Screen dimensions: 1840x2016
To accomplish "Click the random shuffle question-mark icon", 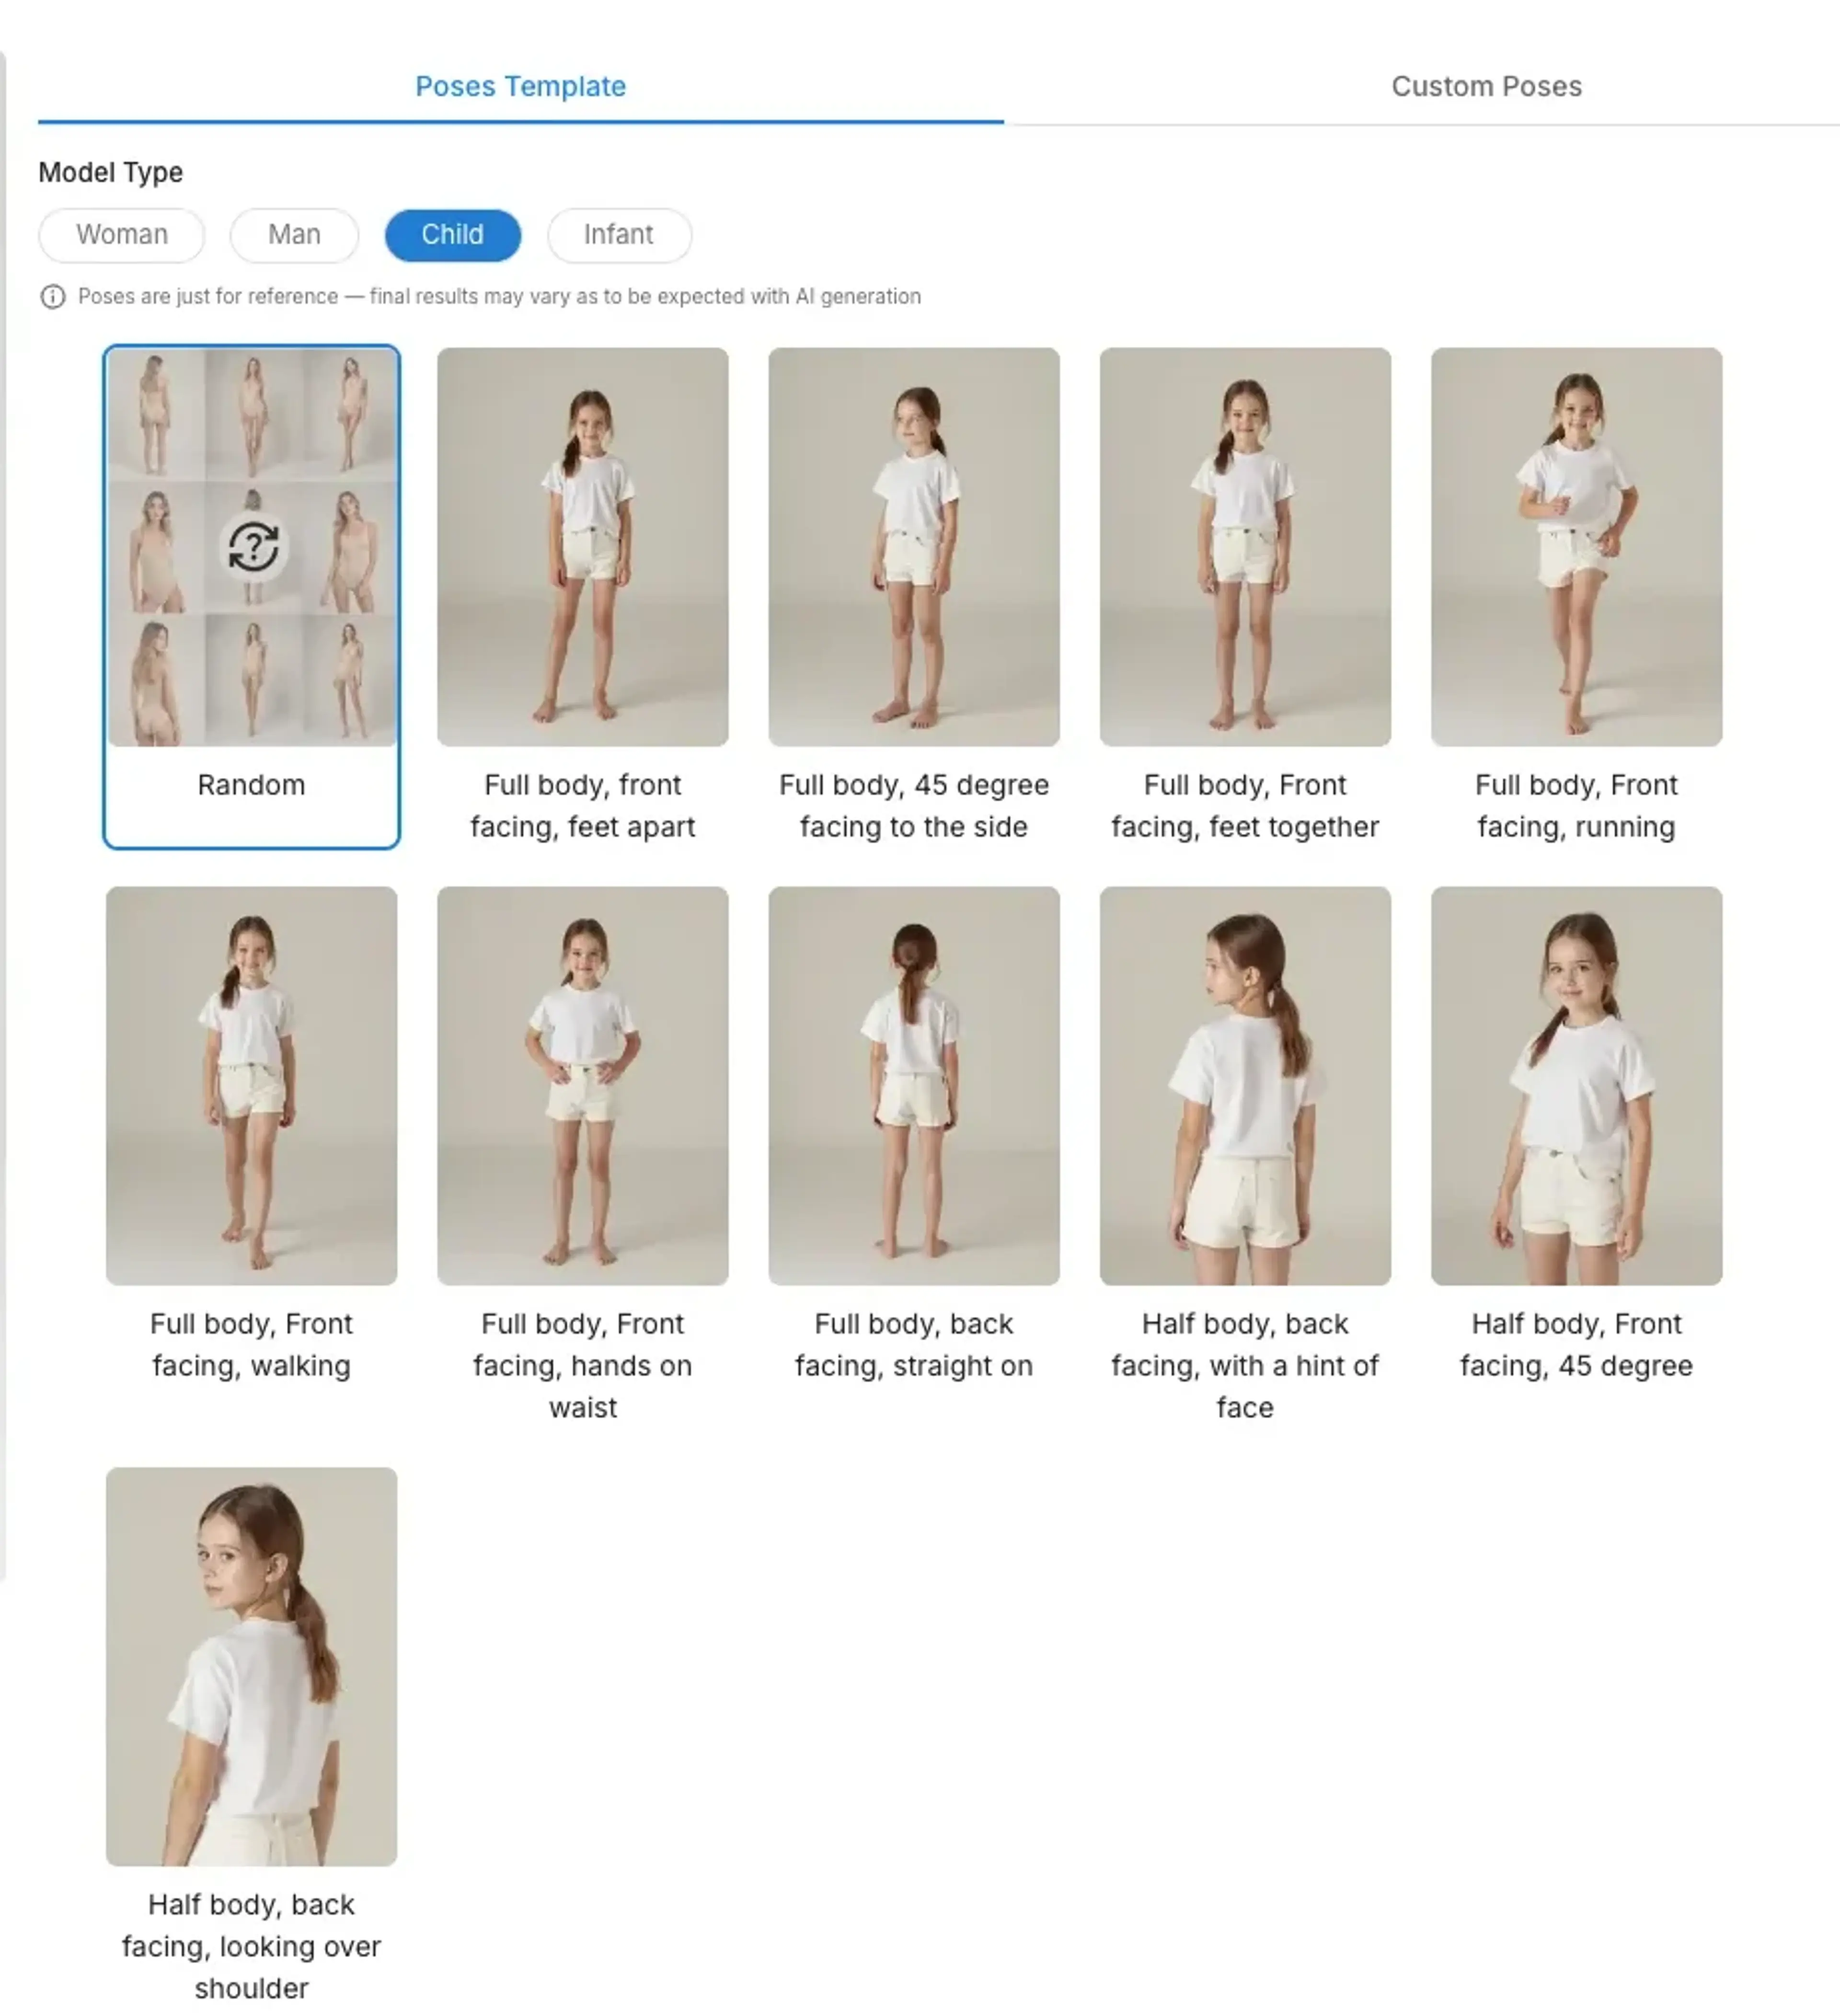I will point(253,547).
